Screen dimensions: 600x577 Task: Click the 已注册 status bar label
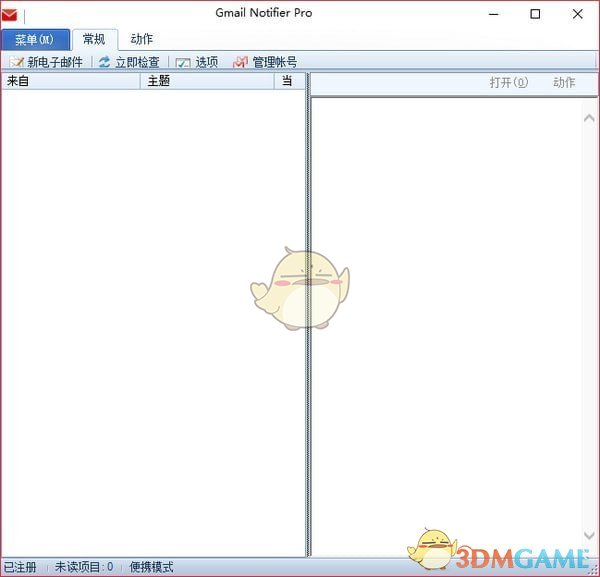[x=20, y=568]
